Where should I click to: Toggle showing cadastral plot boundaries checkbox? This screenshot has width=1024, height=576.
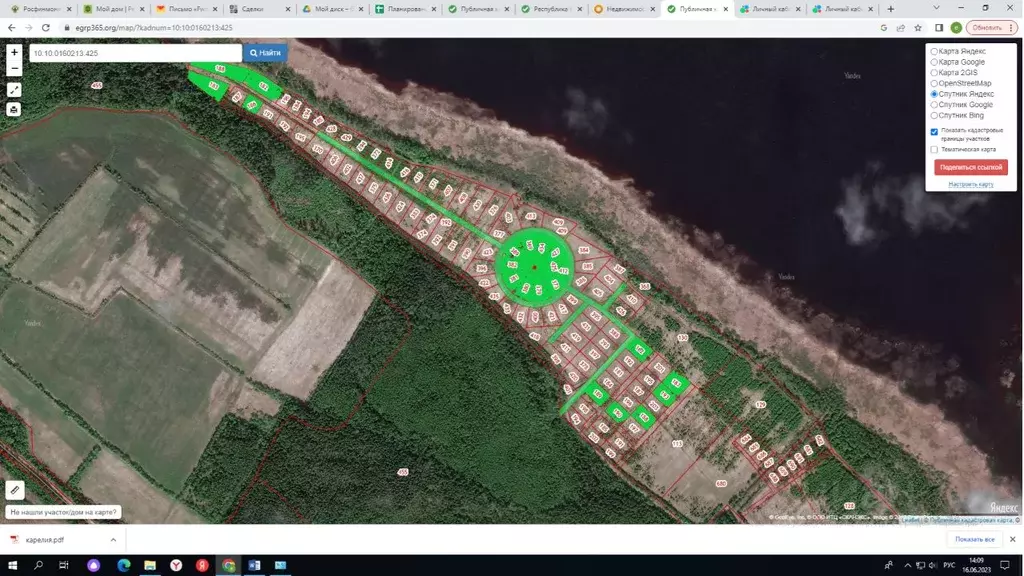934,132
